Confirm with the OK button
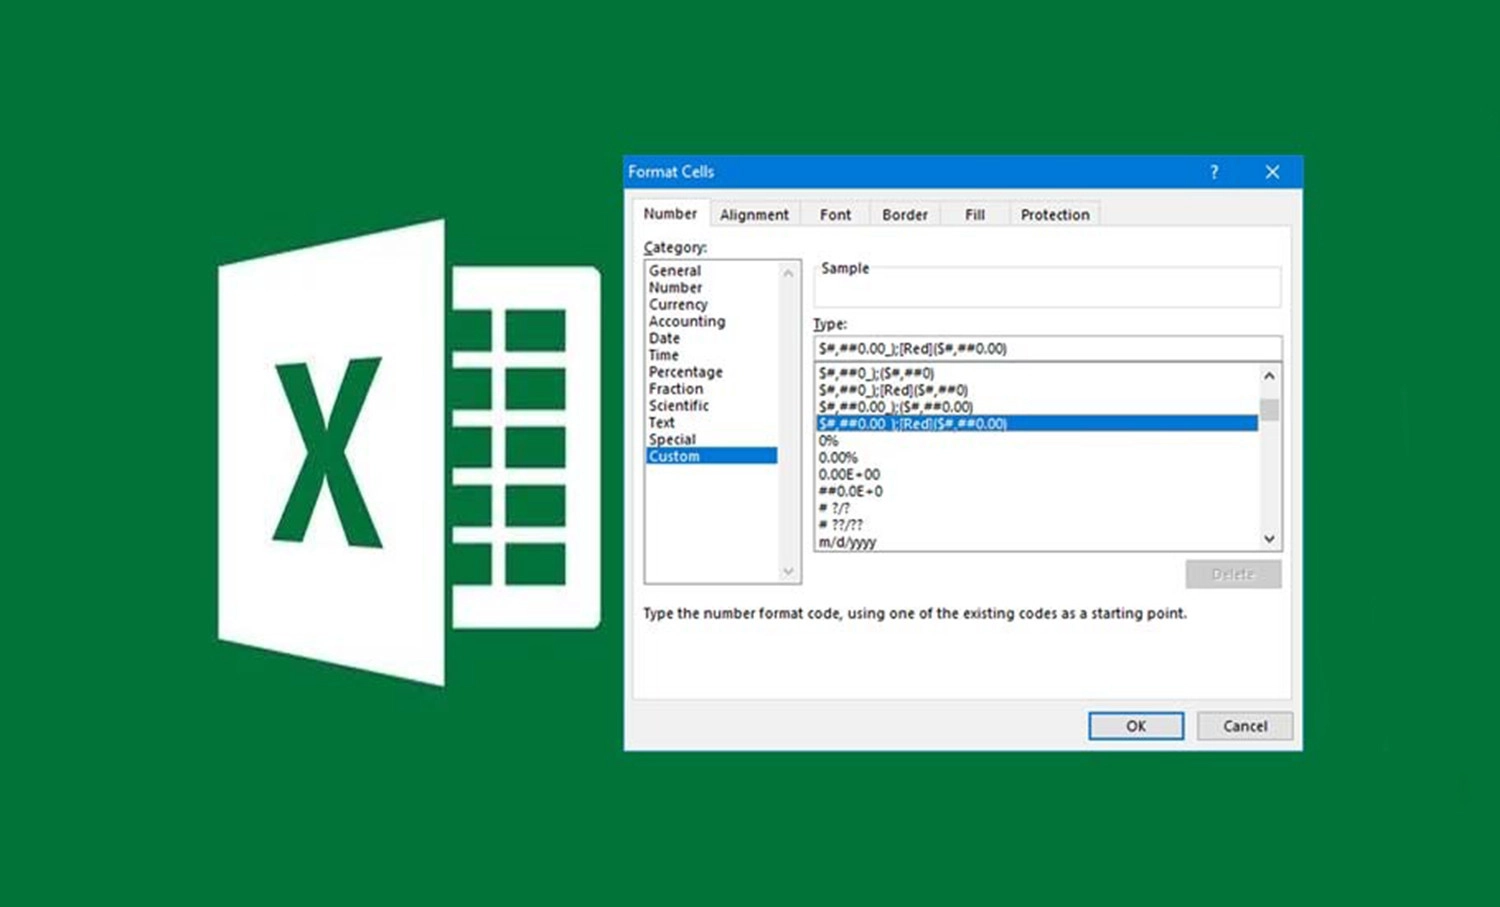1500x907 pixels. click(x=1136, y=726)
